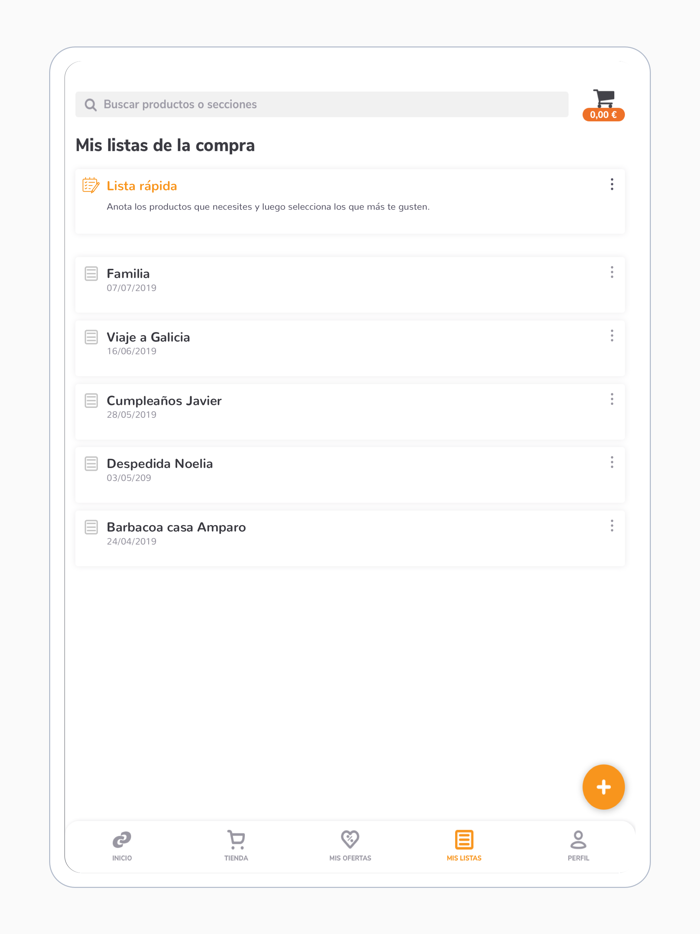Open the Despedida Noelia list
The width and height of the screenshot is (700, 934).
(x=160, y=463)
